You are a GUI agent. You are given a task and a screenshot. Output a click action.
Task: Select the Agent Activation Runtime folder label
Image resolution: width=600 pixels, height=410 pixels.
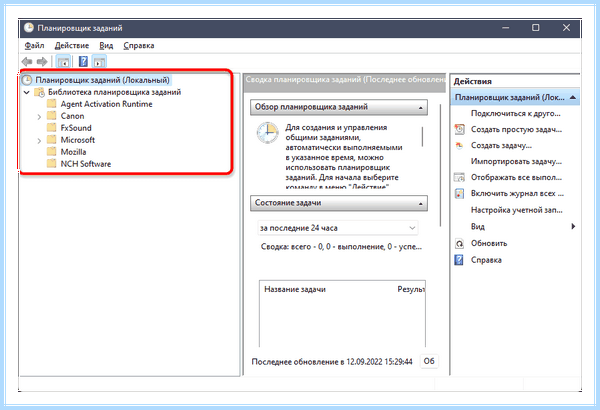coord(106,104)
